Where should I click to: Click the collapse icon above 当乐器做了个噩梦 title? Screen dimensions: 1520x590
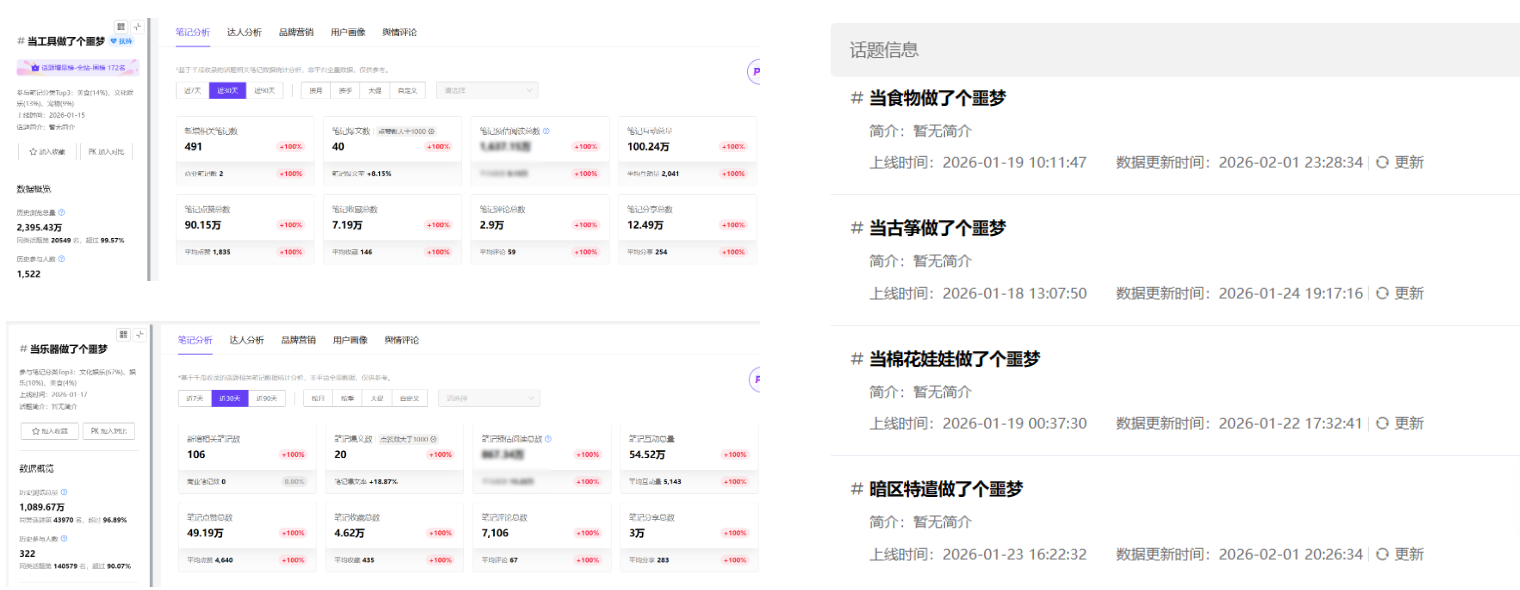click(139, 334)
